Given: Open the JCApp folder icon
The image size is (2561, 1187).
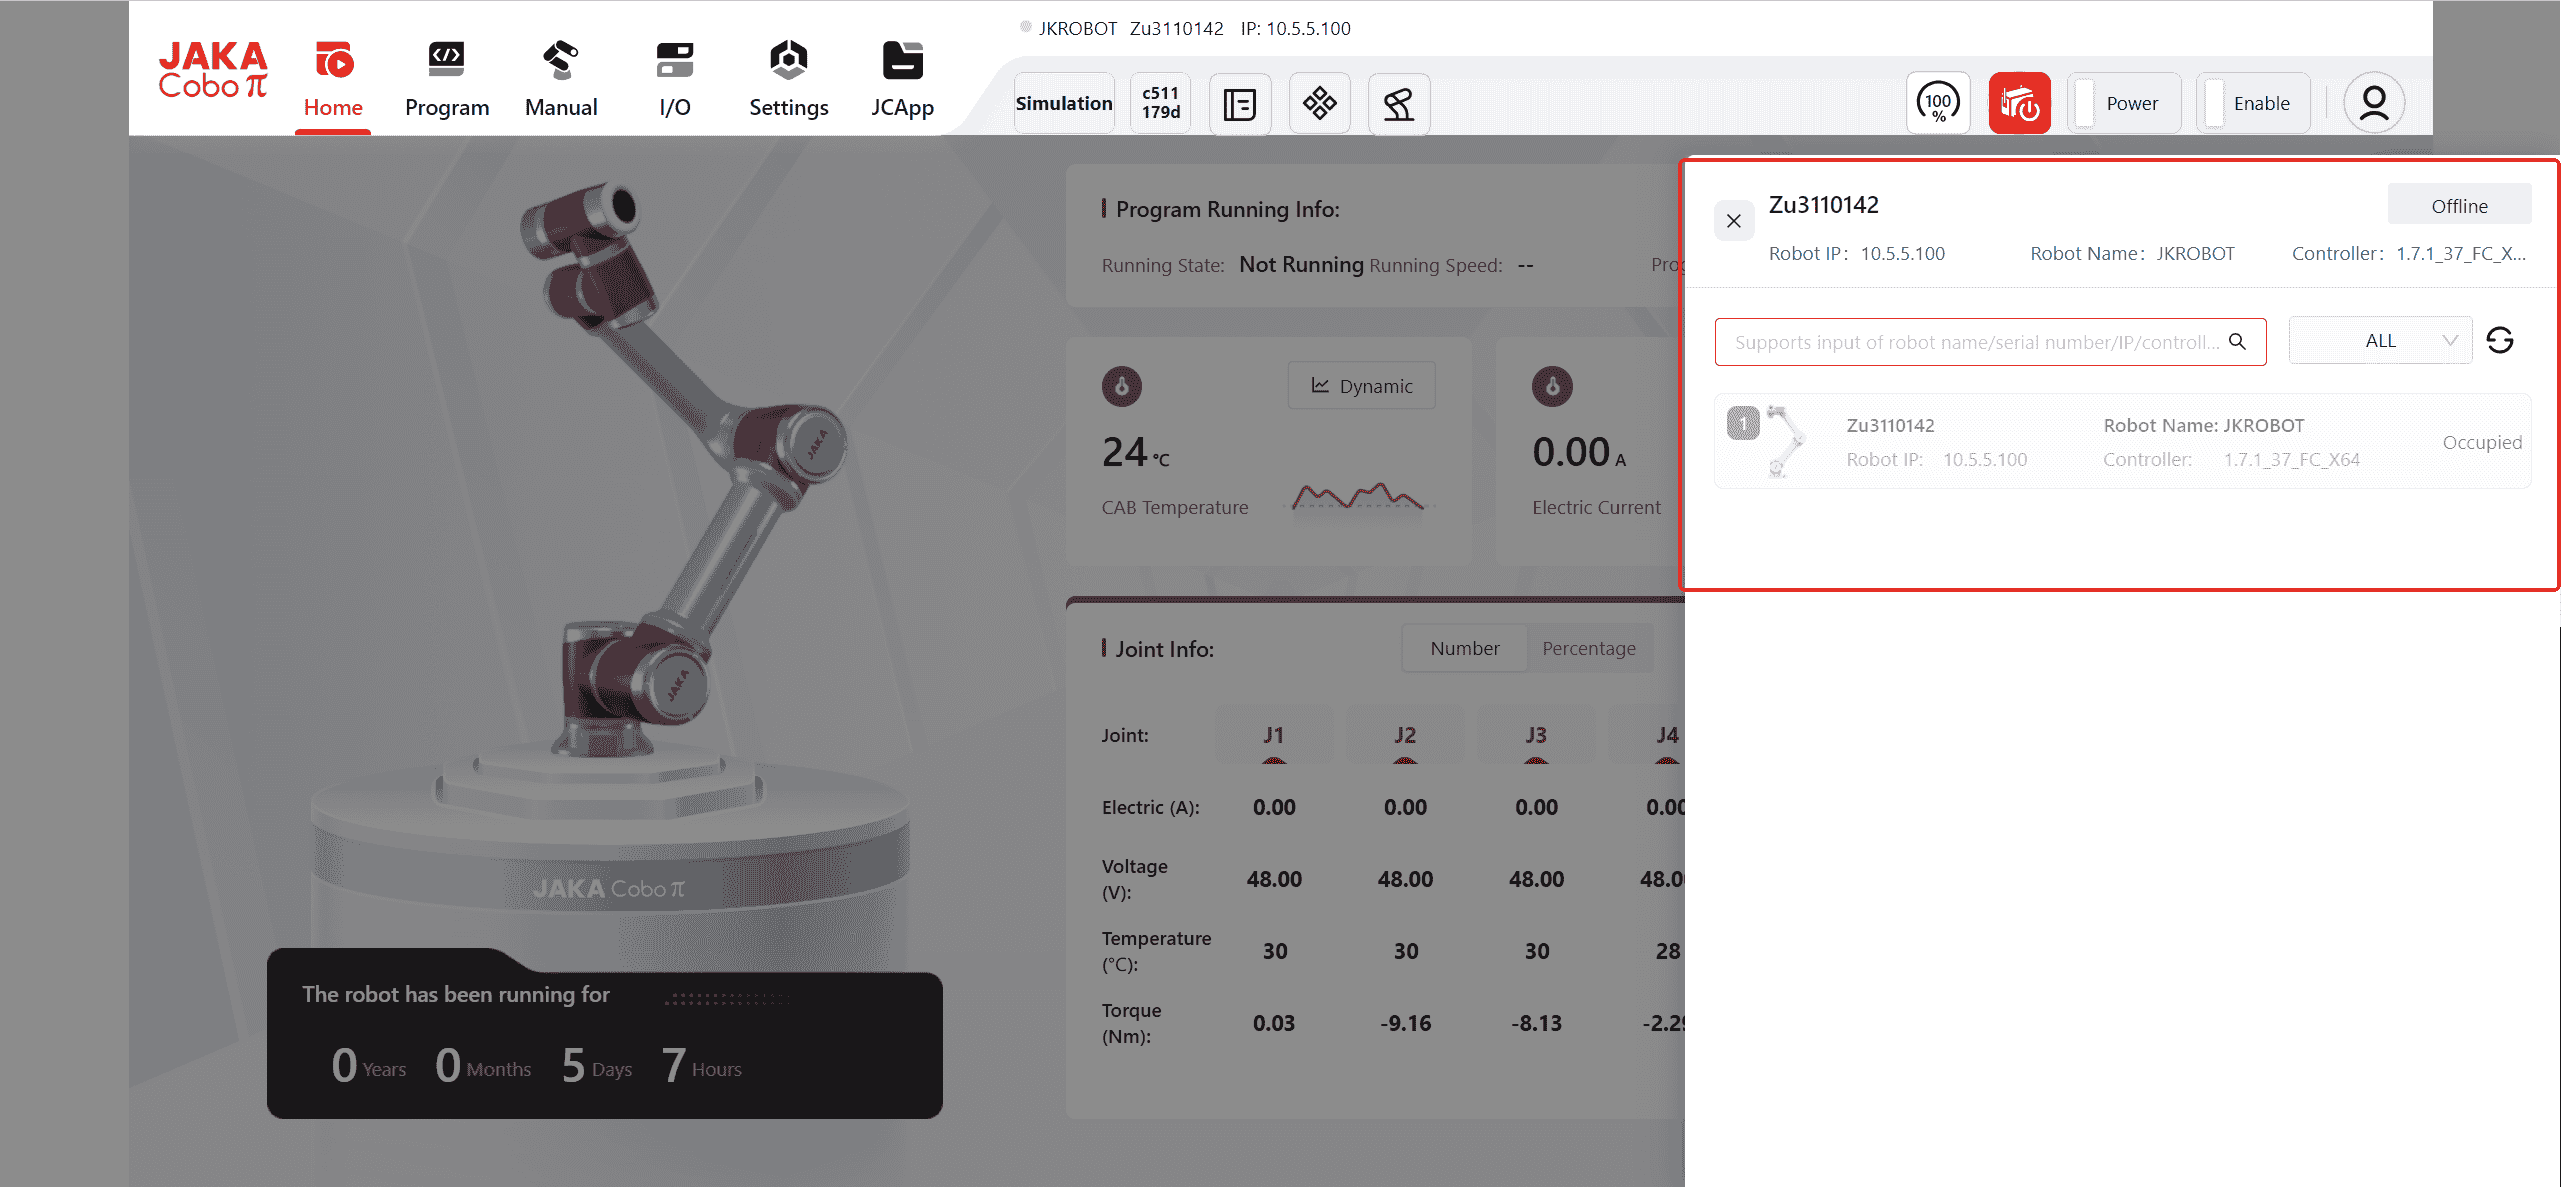Looking at the screenshot, I should (x=901, y=62).
